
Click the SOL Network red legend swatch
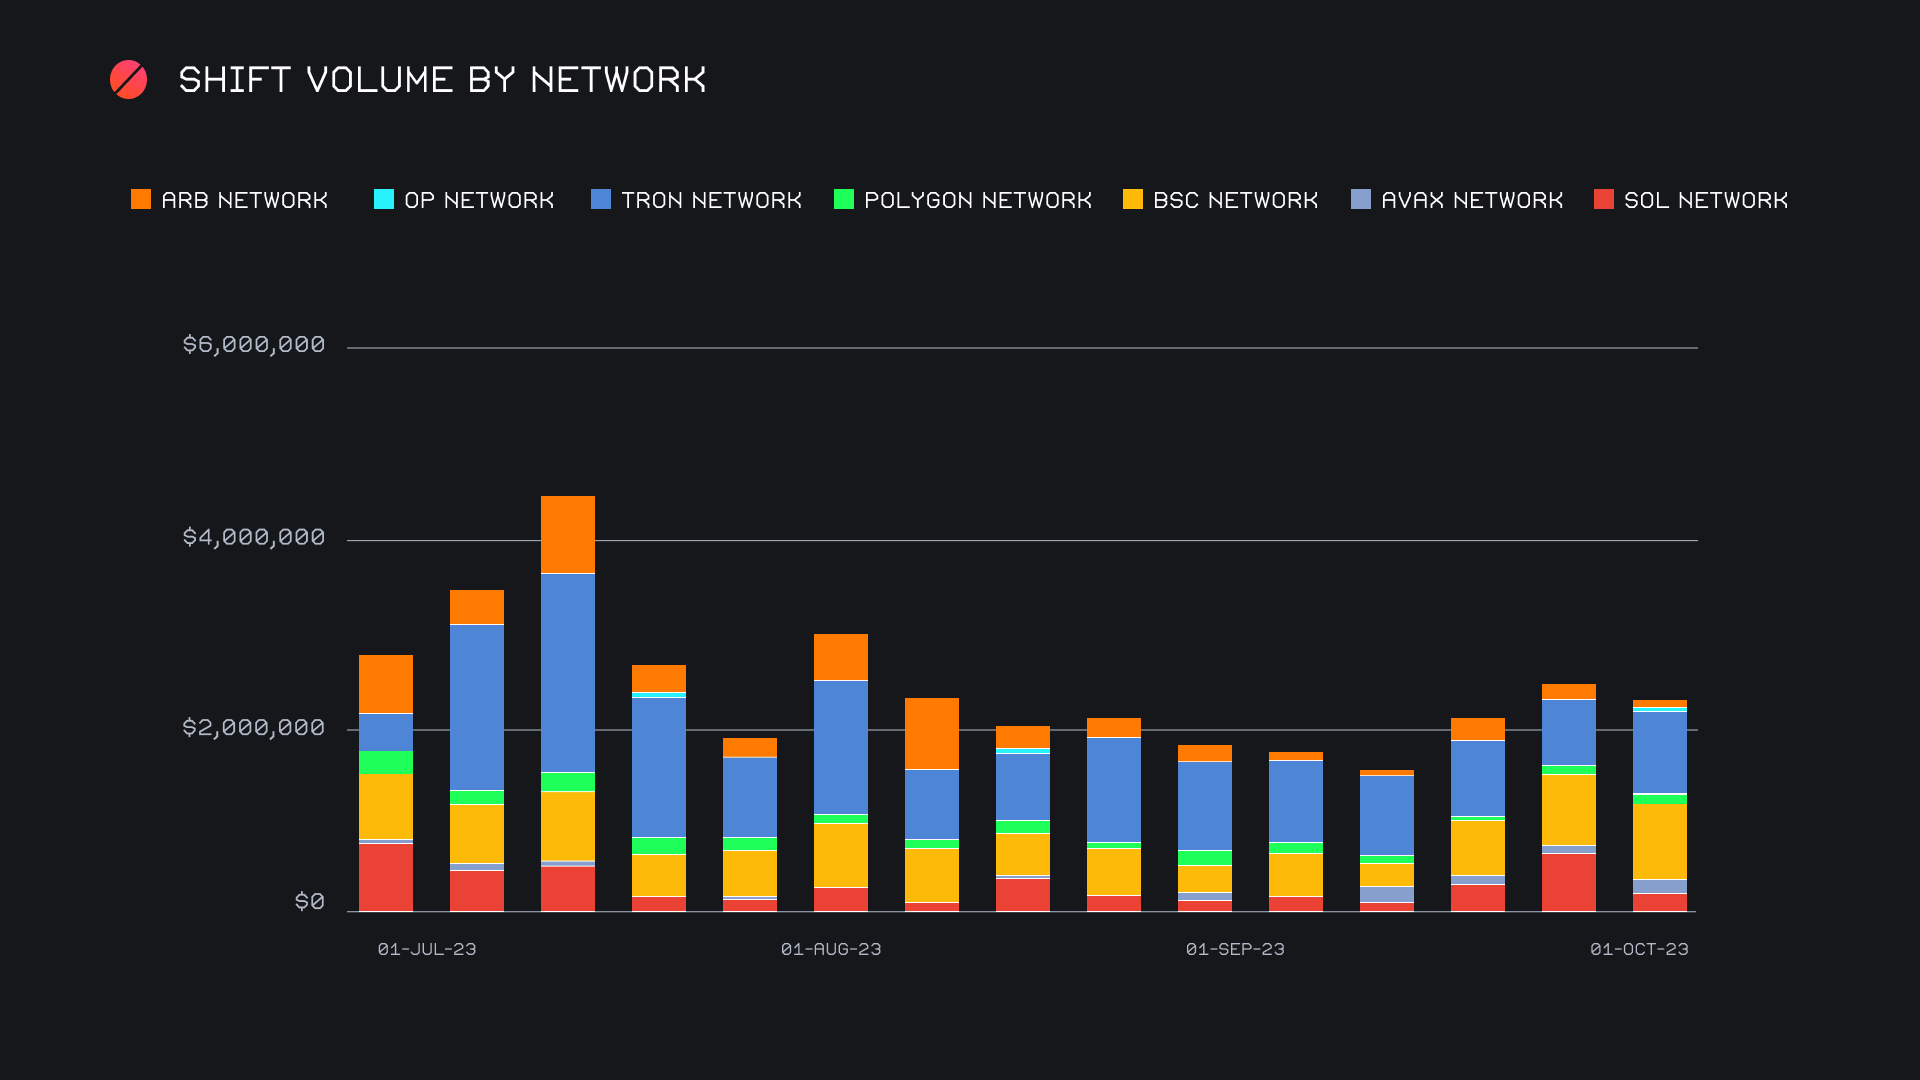tap(1604, 200)
